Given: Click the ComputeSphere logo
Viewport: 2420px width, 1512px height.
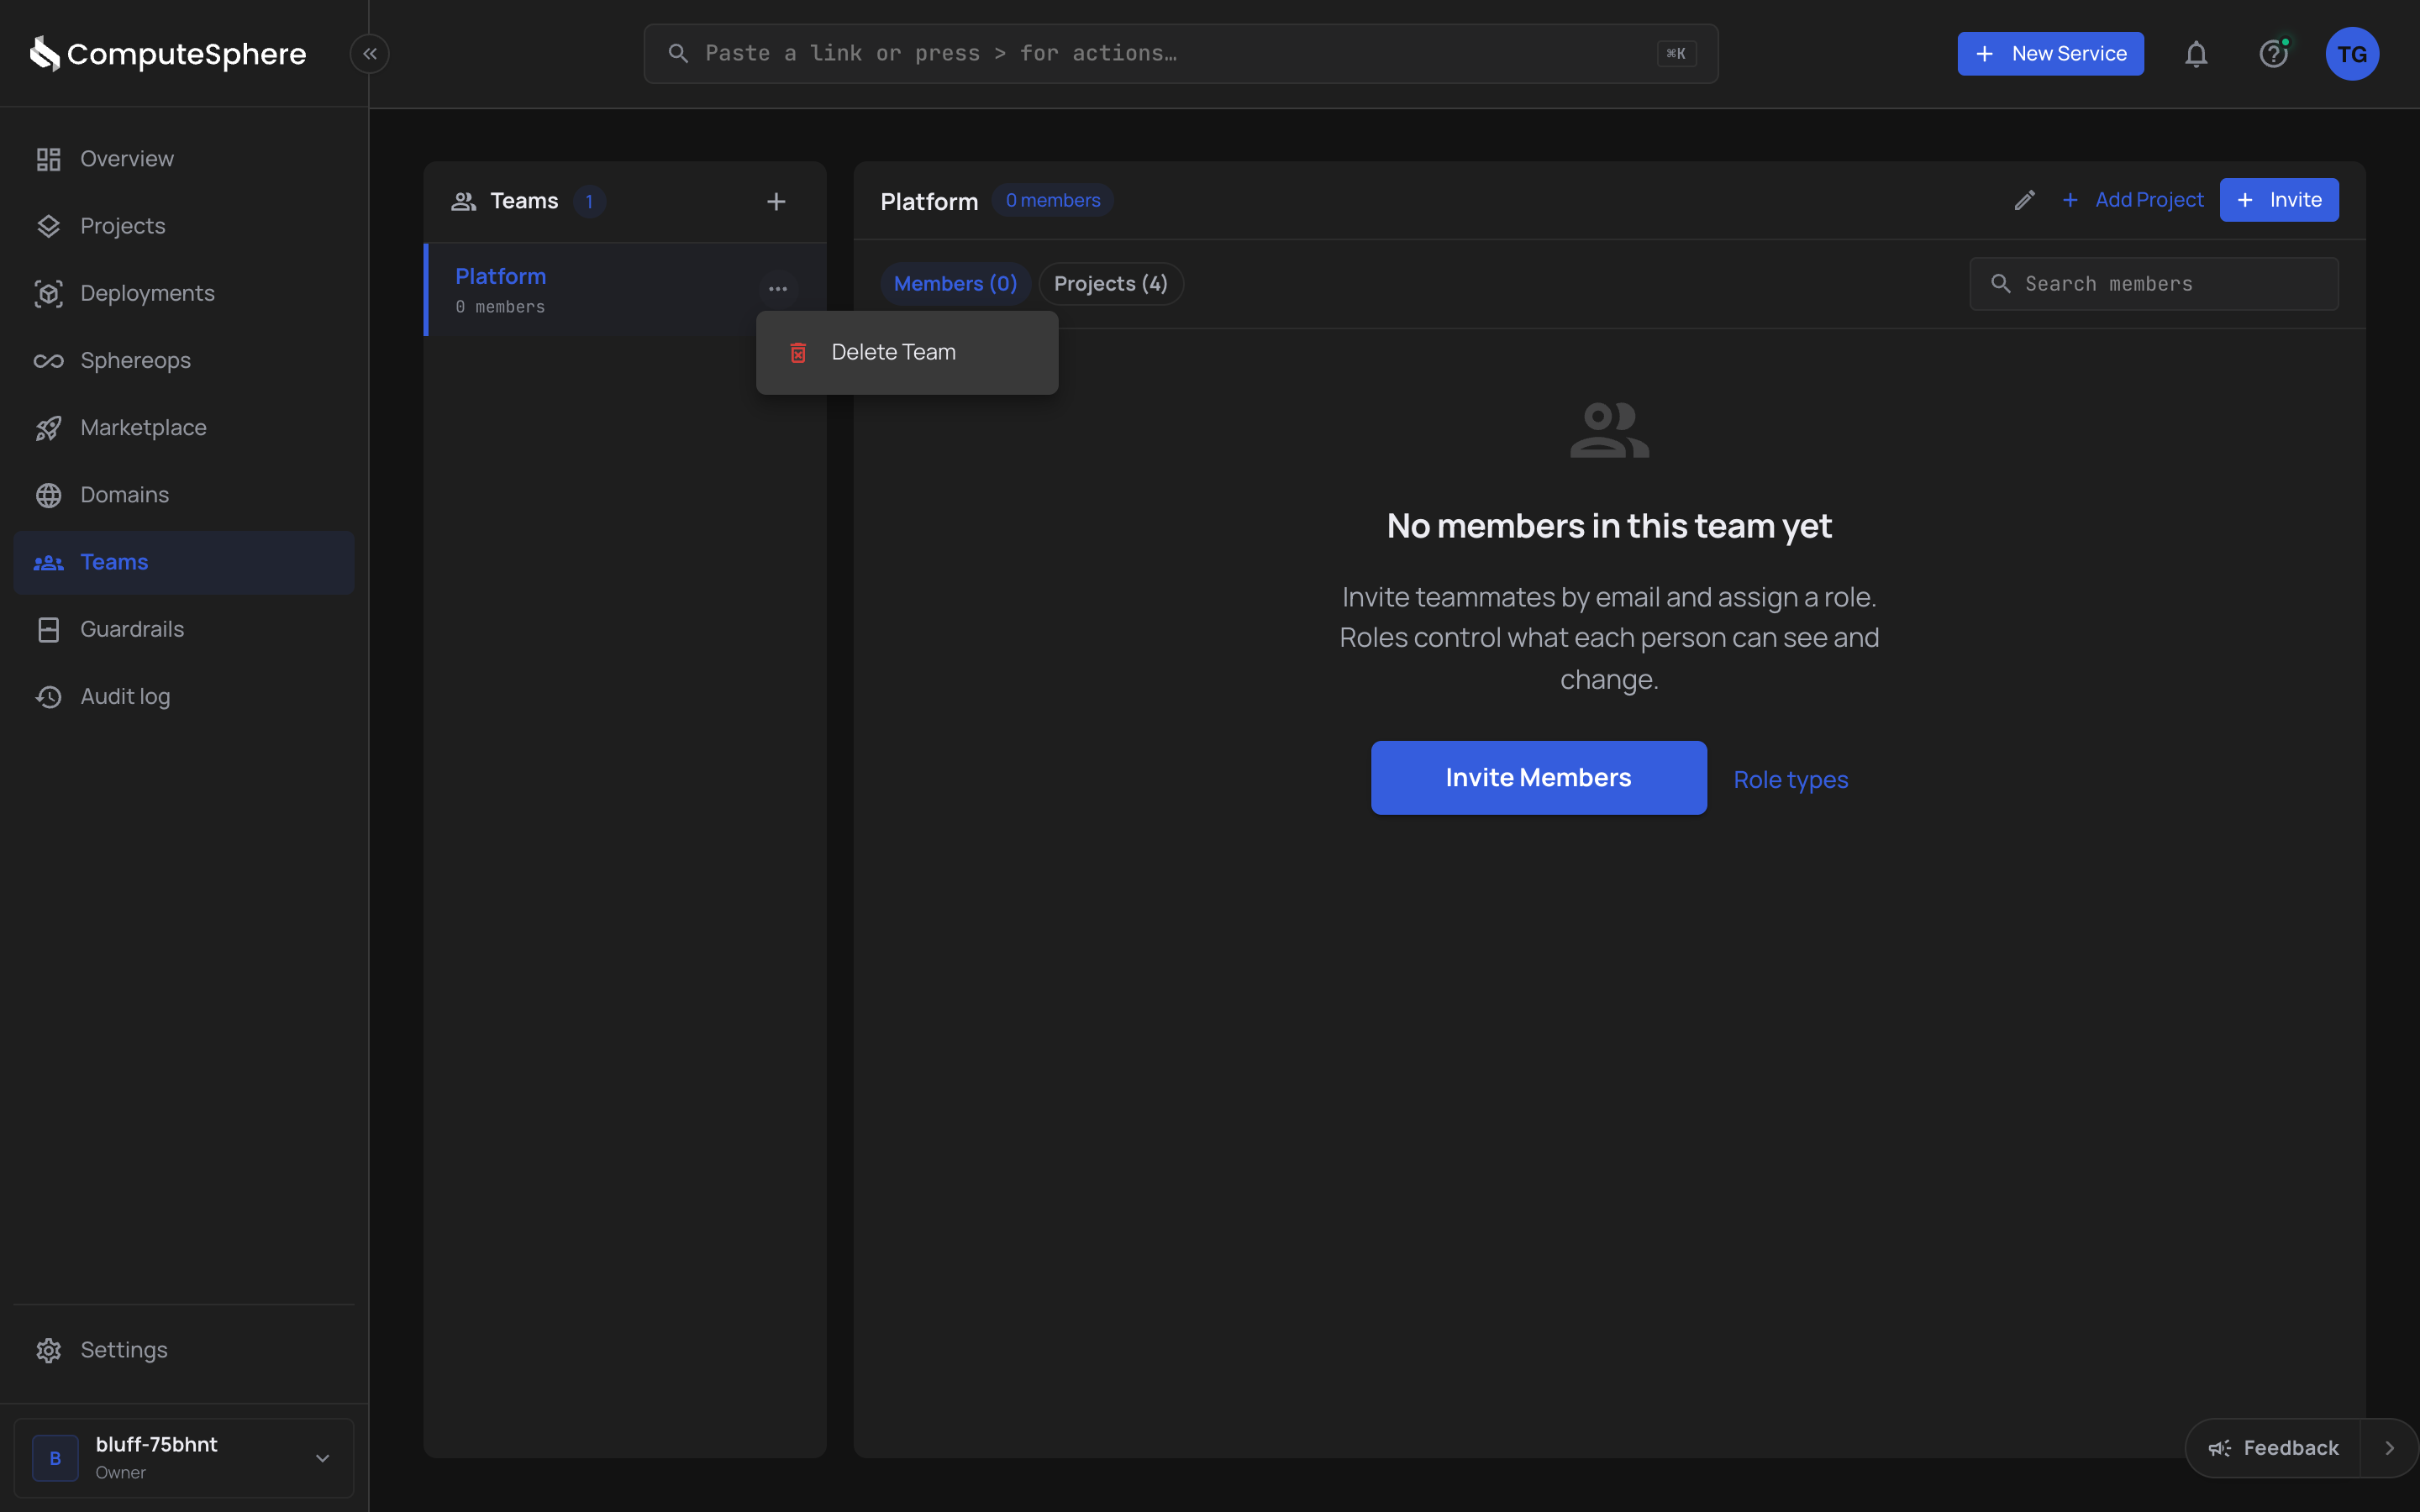Looking at the screenshot, I should pyautogui.click(x=167, y=54).
